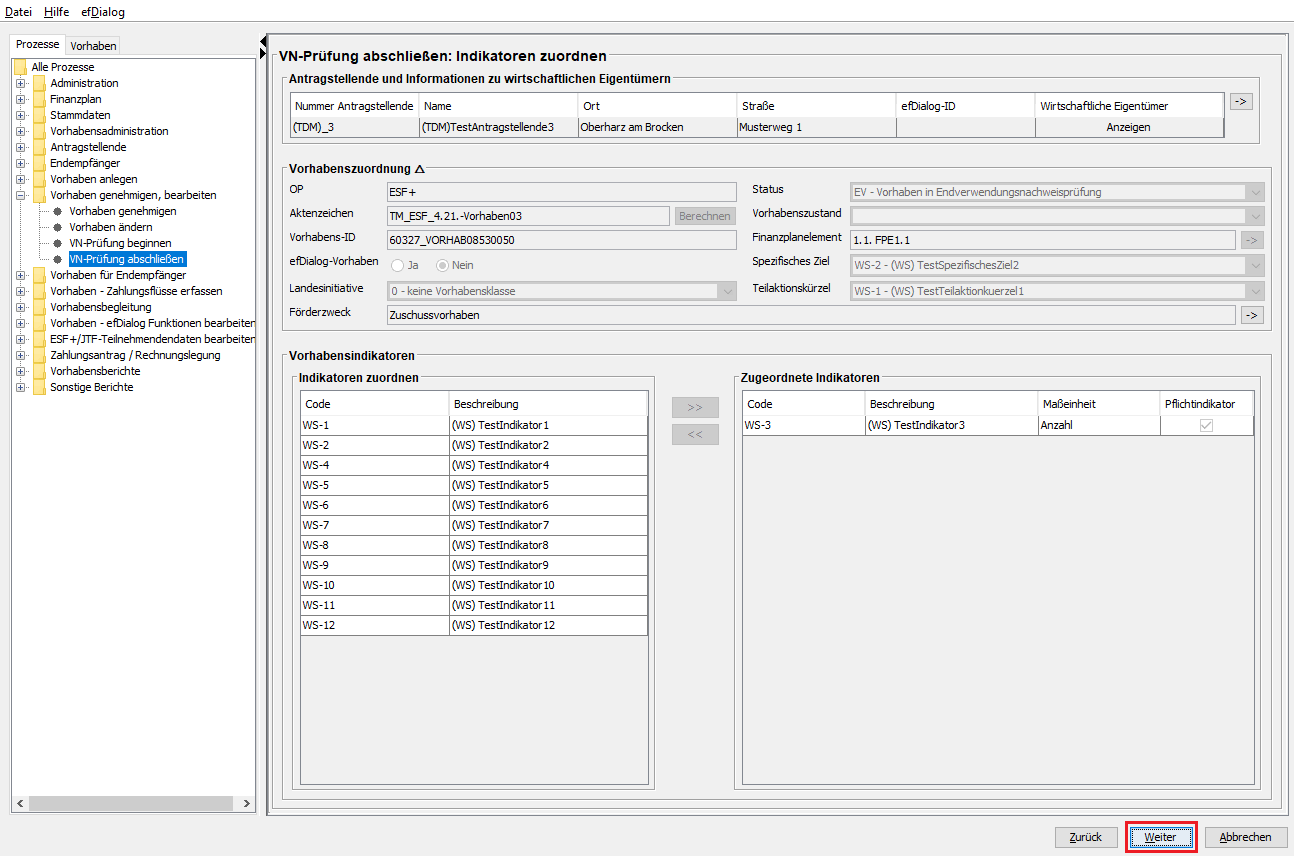The height and width of the screenshot is (856, 1294).
Task: Click the Vorhabens-ID field
Action: pyautogui.click(x=562, y=240)
